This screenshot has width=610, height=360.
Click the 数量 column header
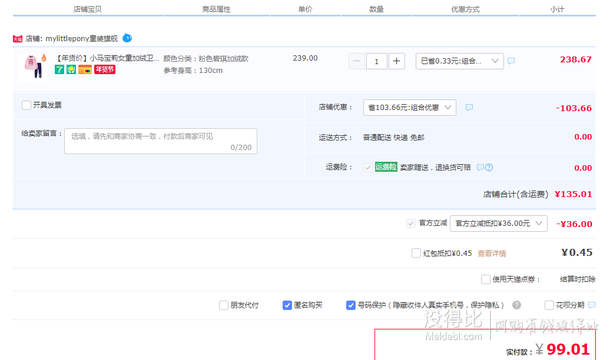(x=376, y=9)
